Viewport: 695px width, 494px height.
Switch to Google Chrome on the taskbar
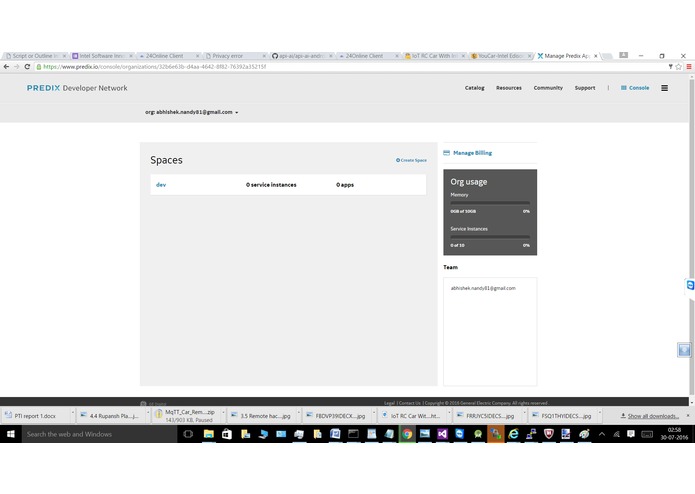[x=406, y=434]
